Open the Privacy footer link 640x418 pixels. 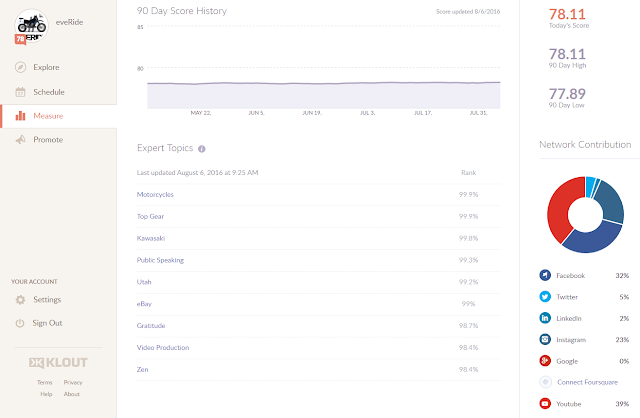click(72, 382)
